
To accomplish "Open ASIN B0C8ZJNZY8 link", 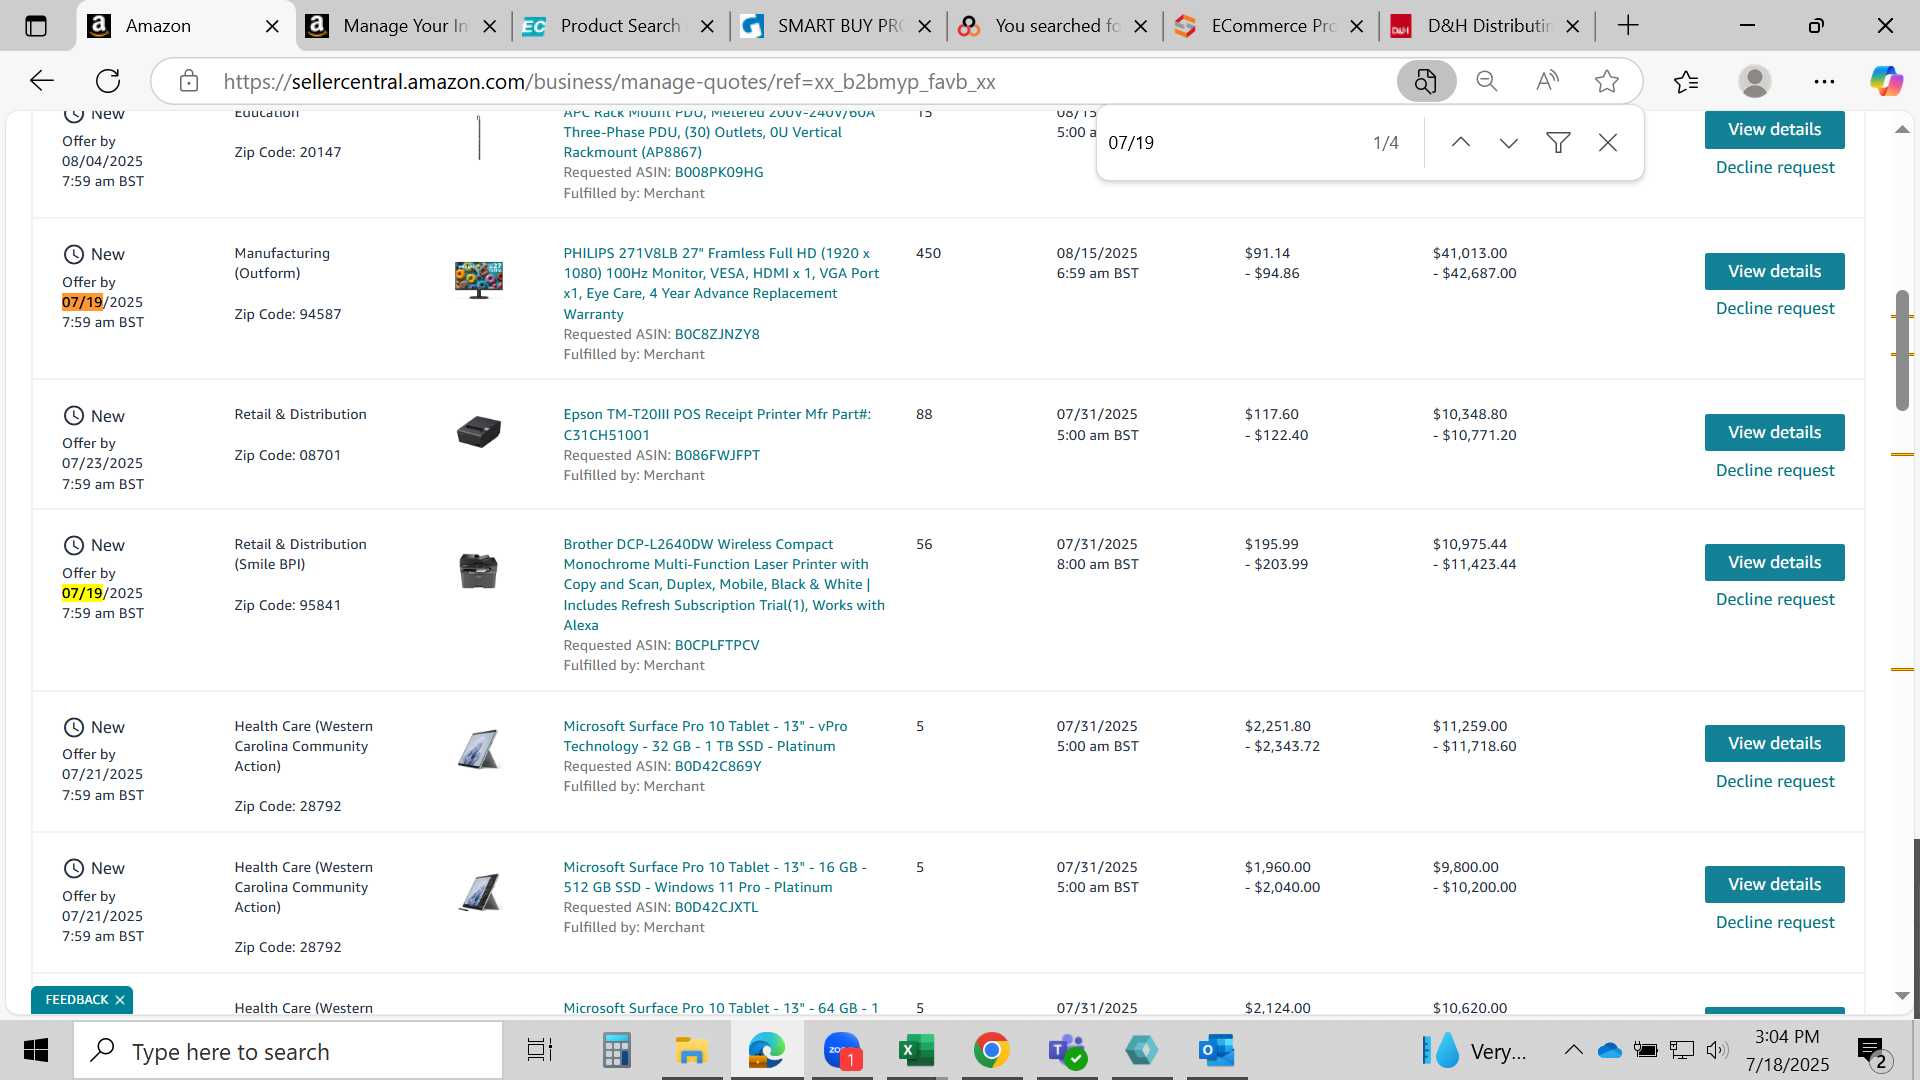I will [717, 334].
